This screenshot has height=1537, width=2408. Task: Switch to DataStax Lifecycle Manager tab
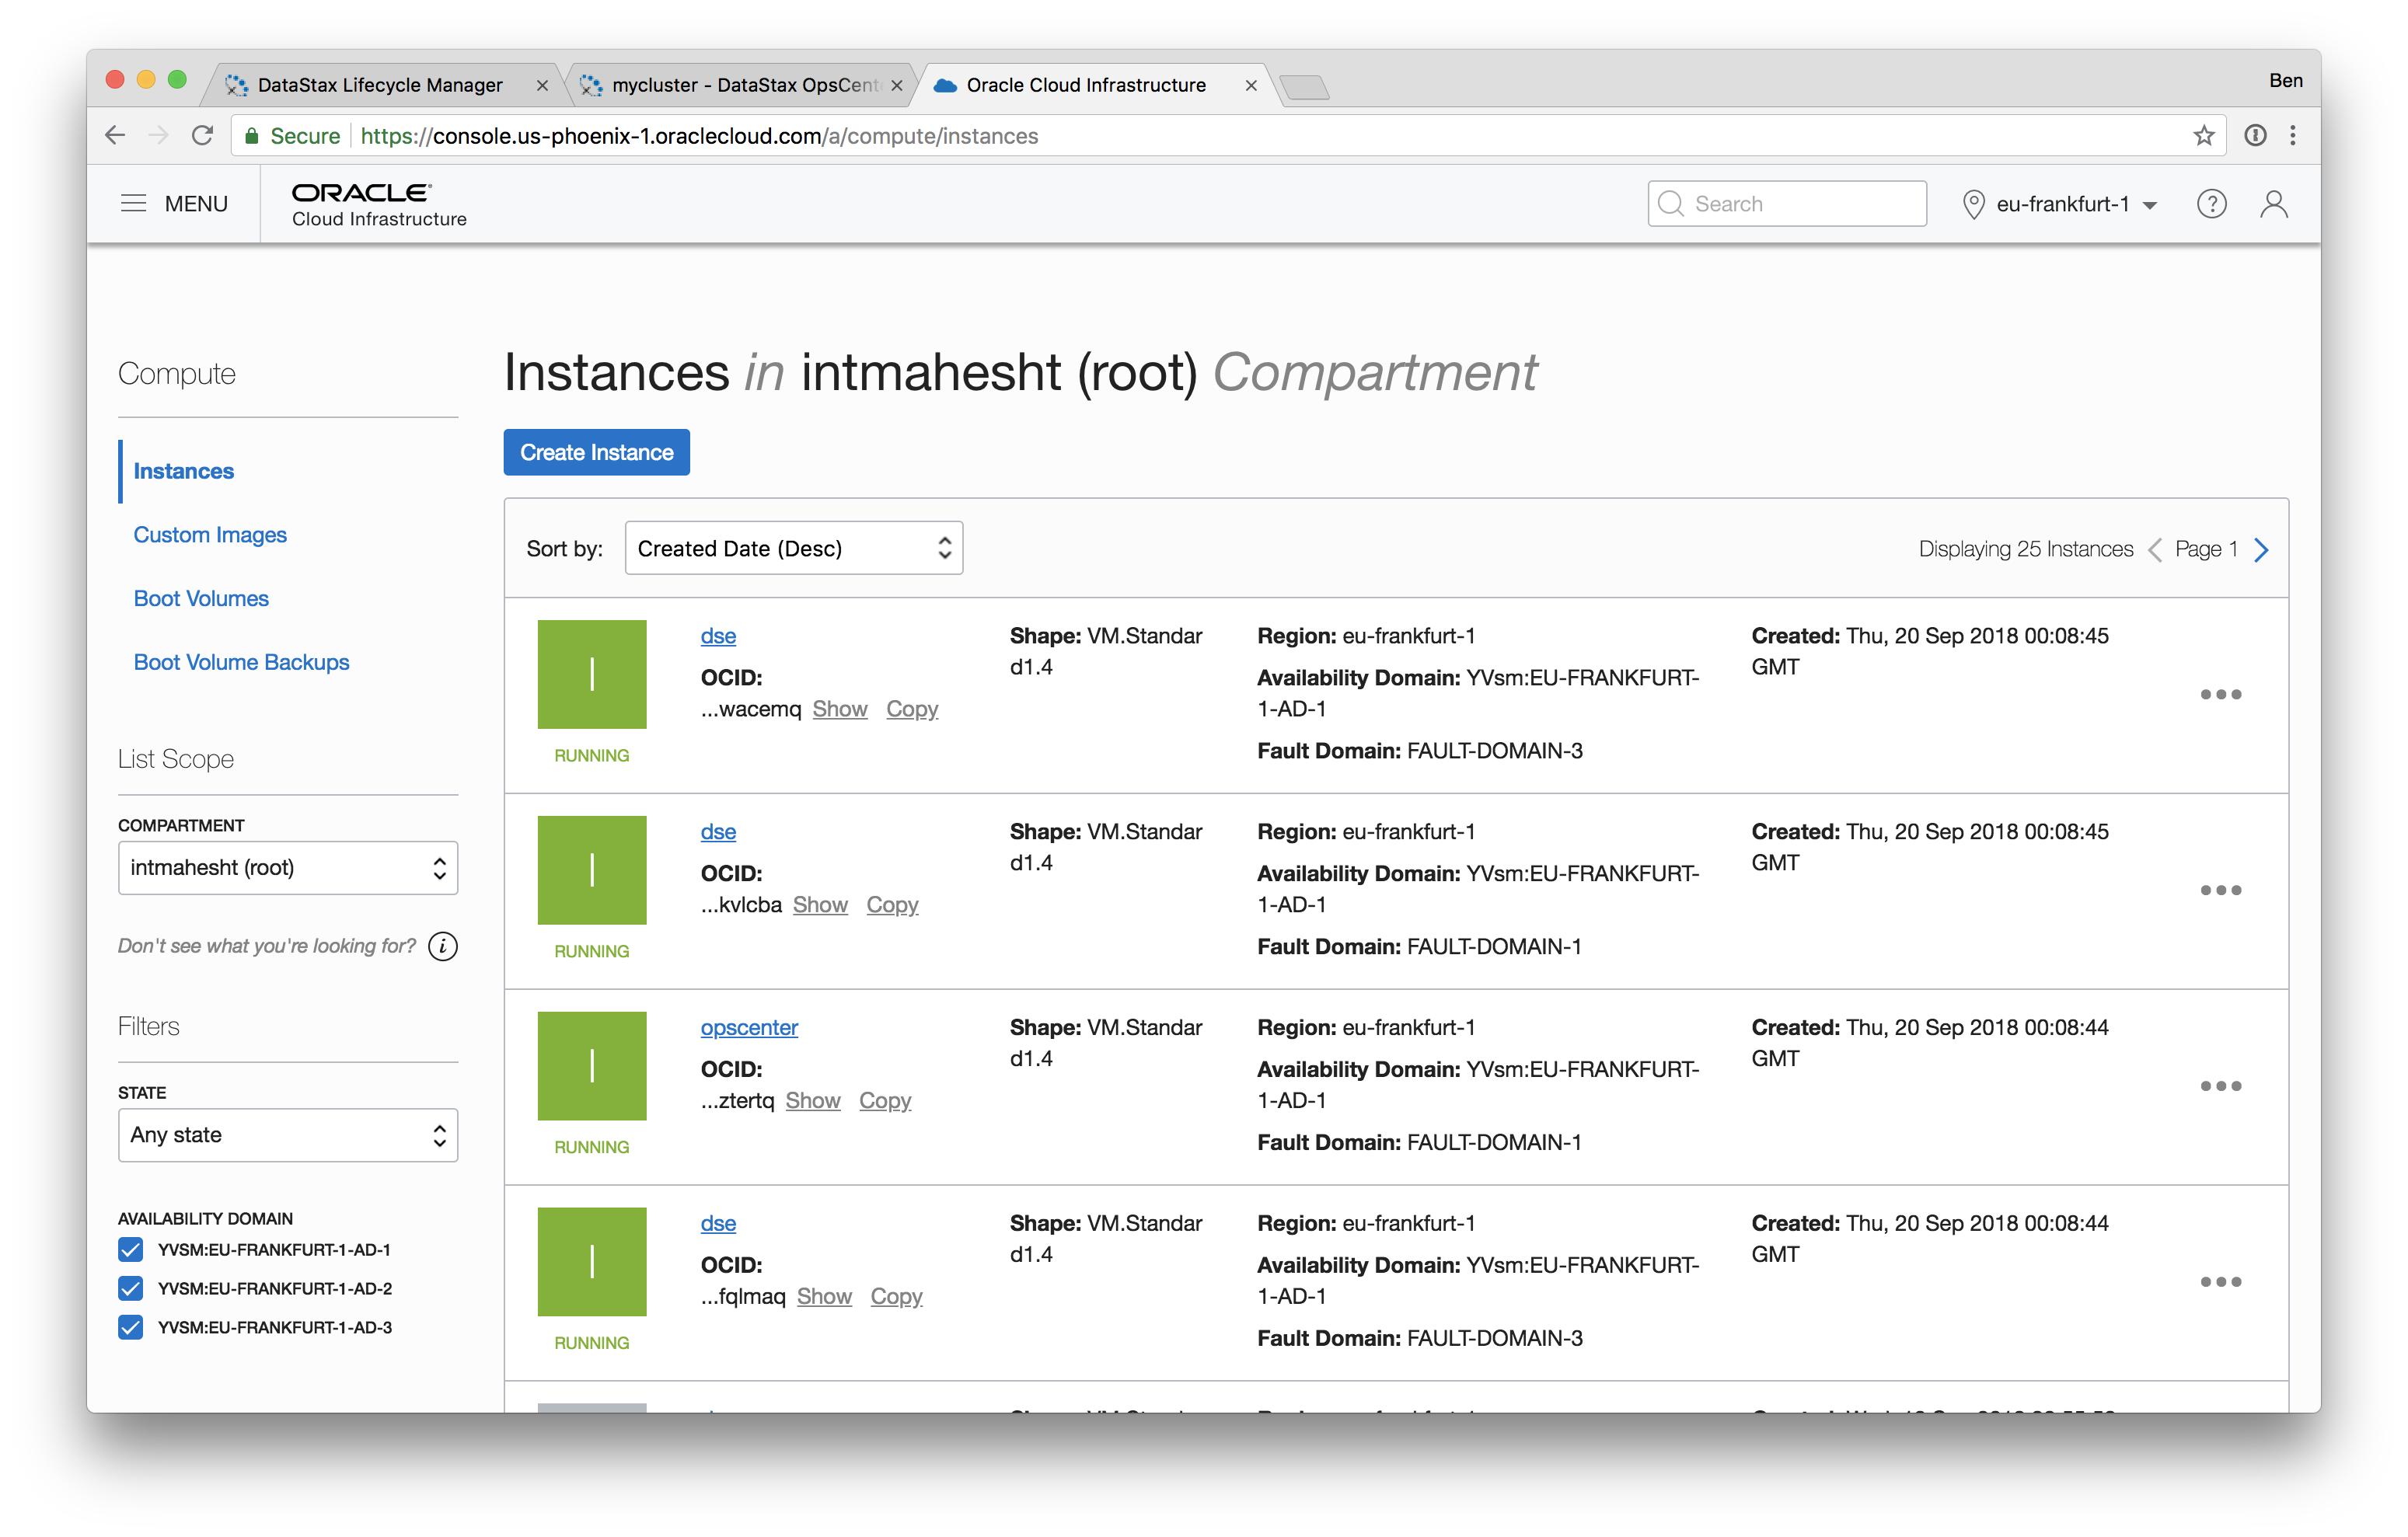click(x=380, y=85)
